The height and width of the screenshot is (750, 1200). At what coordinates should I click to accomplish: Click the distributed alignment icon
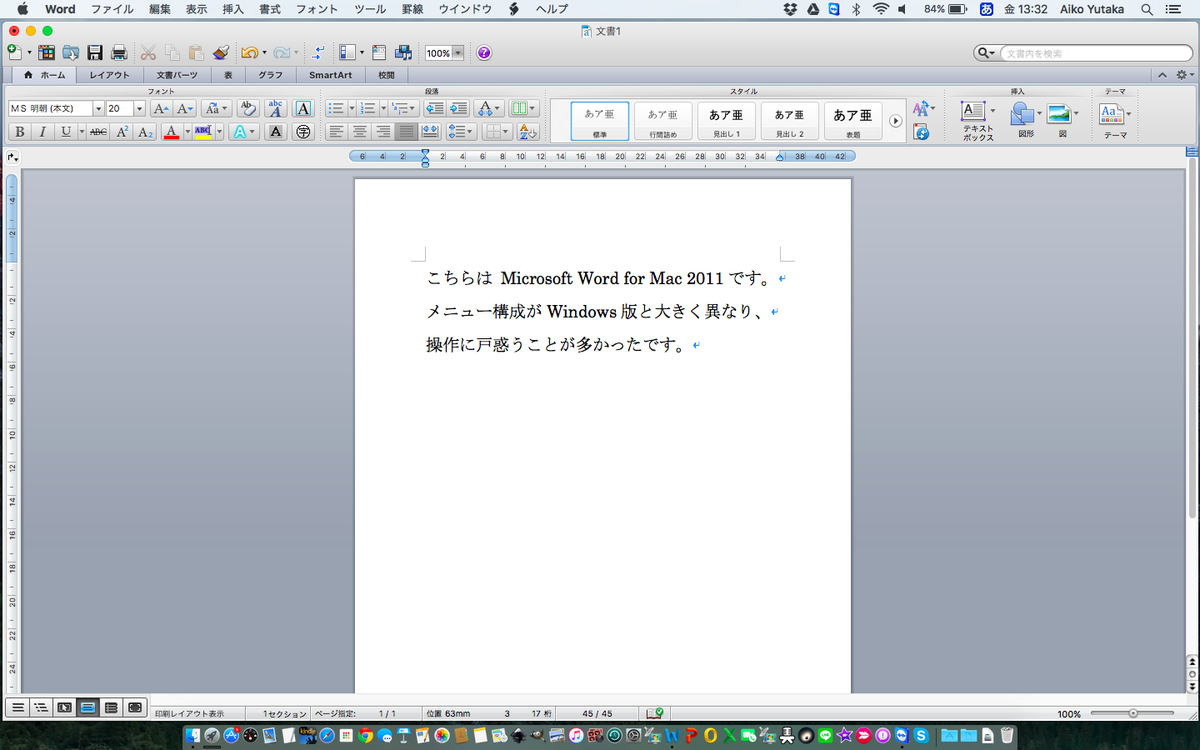[430, 131]
